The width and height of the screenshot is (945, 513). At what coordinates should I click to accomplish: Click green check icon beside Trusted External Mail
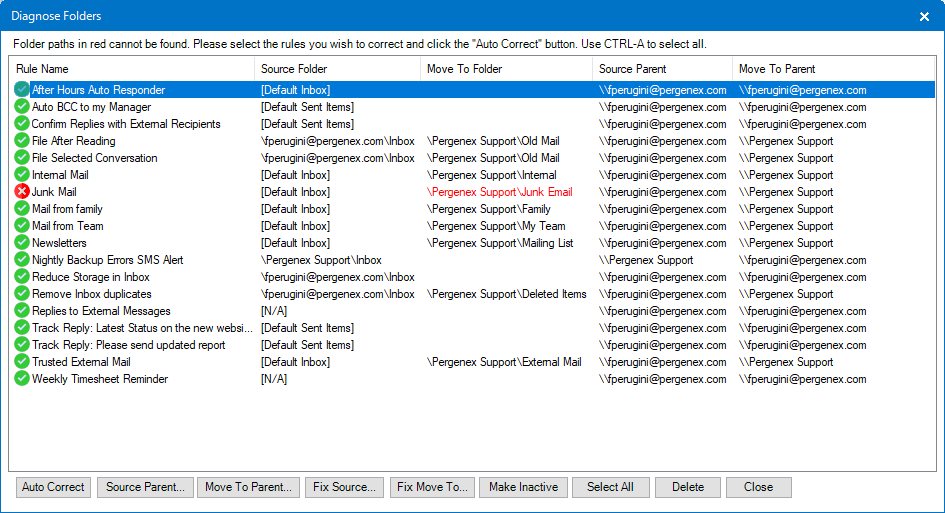click(x=22, y=362)
